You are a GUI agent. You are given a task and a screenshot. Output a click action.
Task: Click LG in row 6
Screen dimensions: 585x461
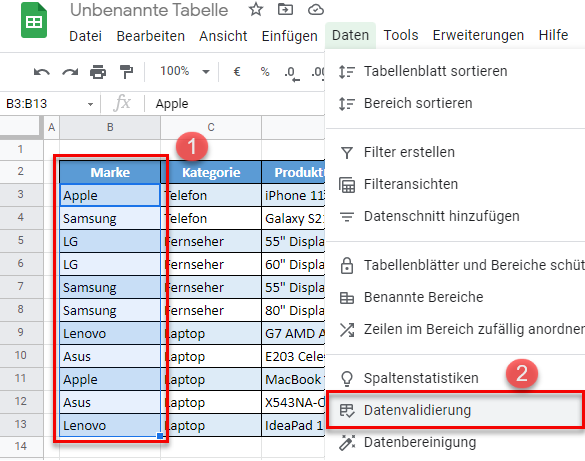(x=110, y=264)
